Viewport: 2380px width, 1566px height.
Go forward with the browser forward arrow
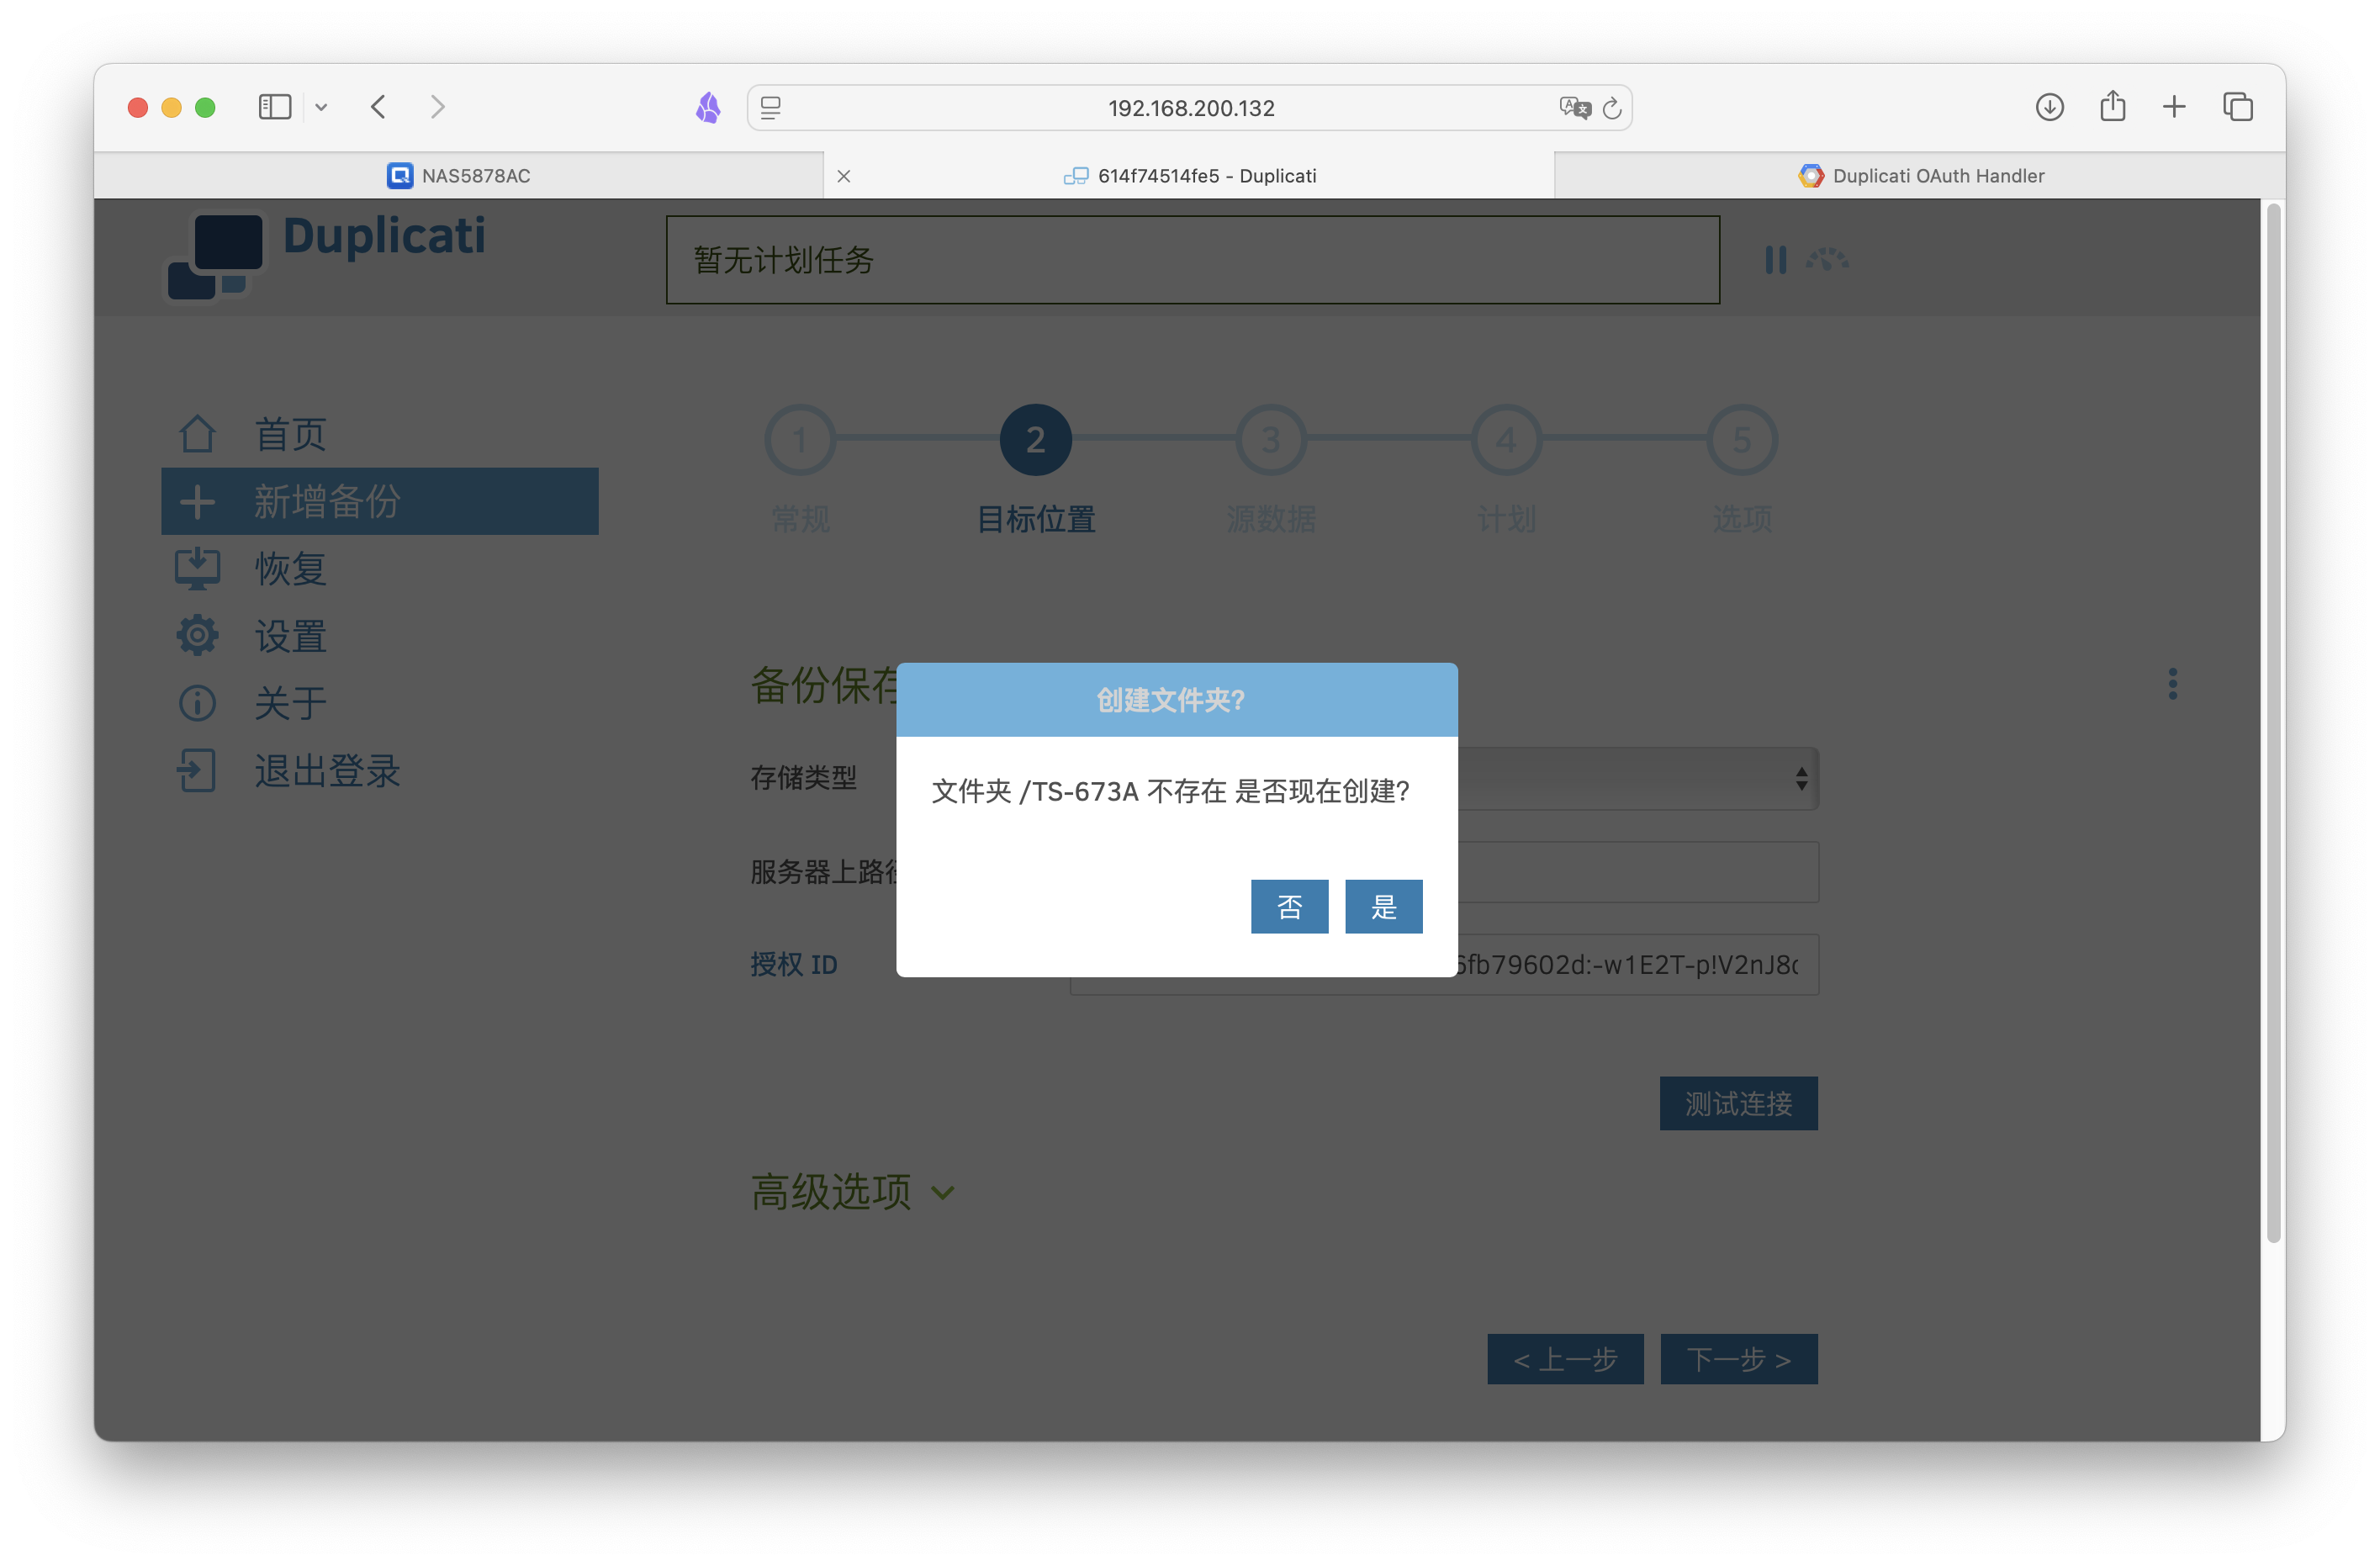(437, 107)
